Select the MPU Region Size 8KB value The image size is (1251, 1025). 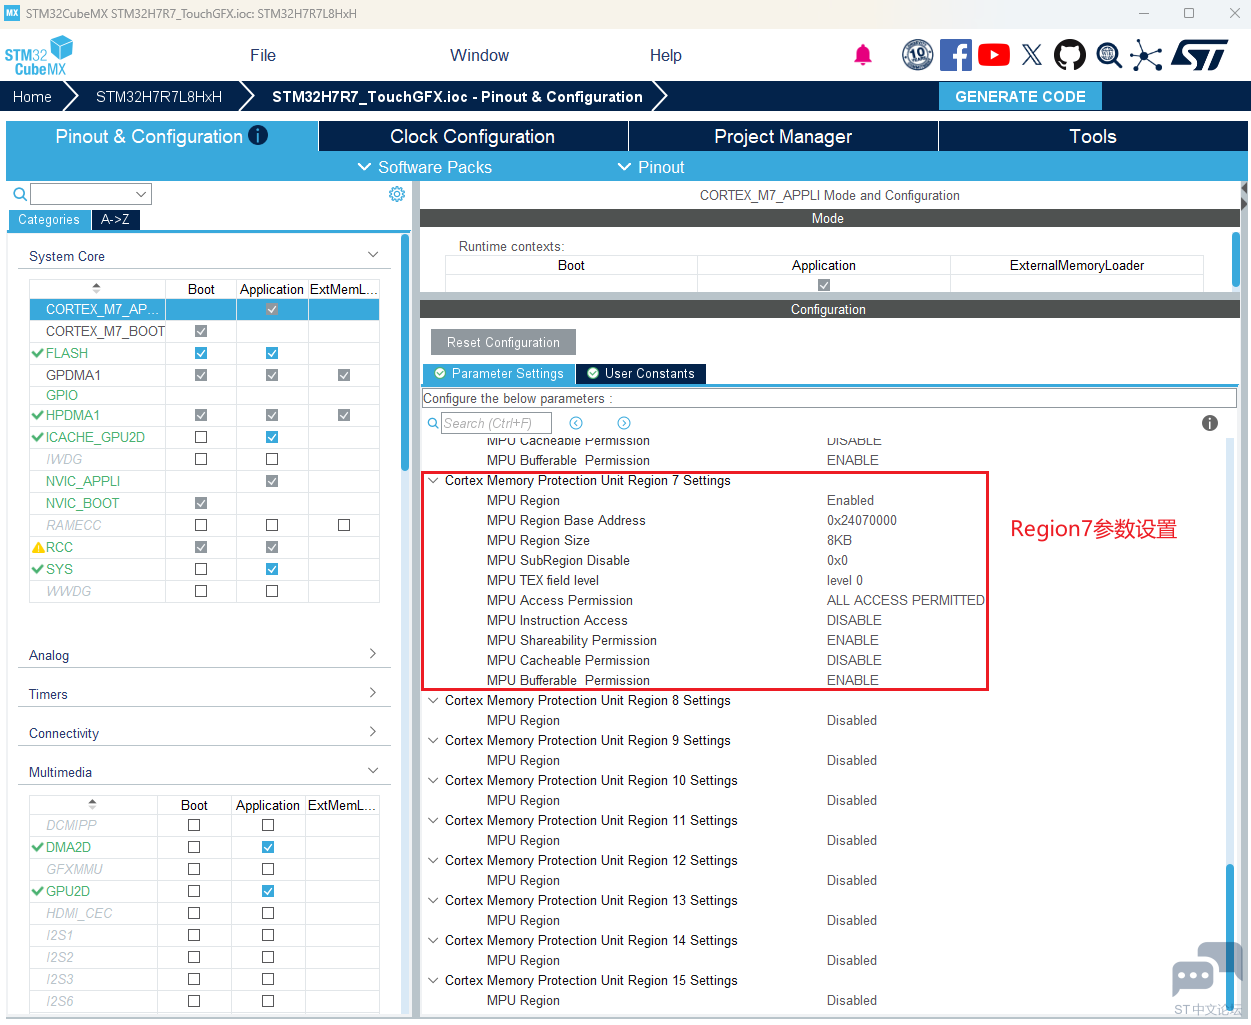click(839, 541)
